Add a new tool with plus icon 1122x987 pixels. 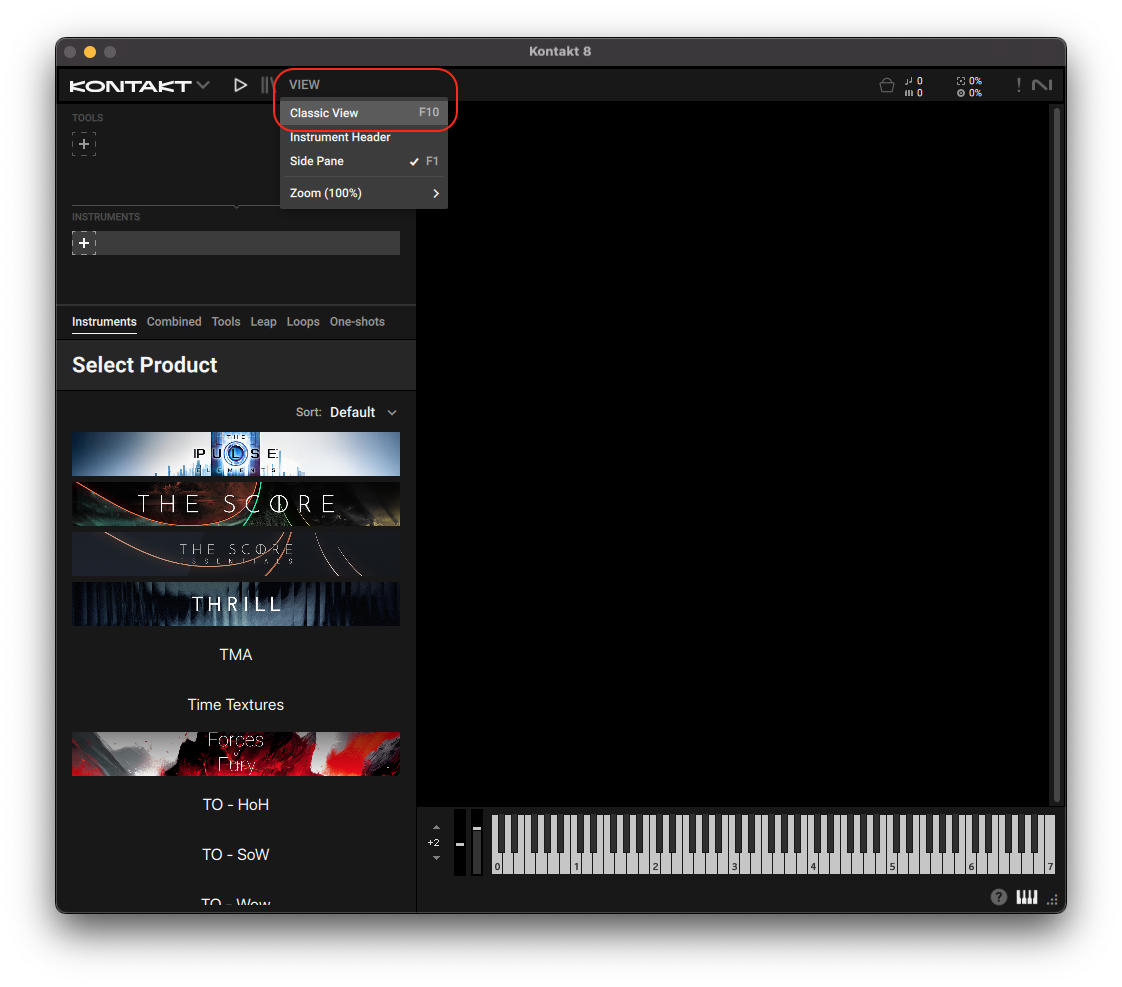click(84, 144)
